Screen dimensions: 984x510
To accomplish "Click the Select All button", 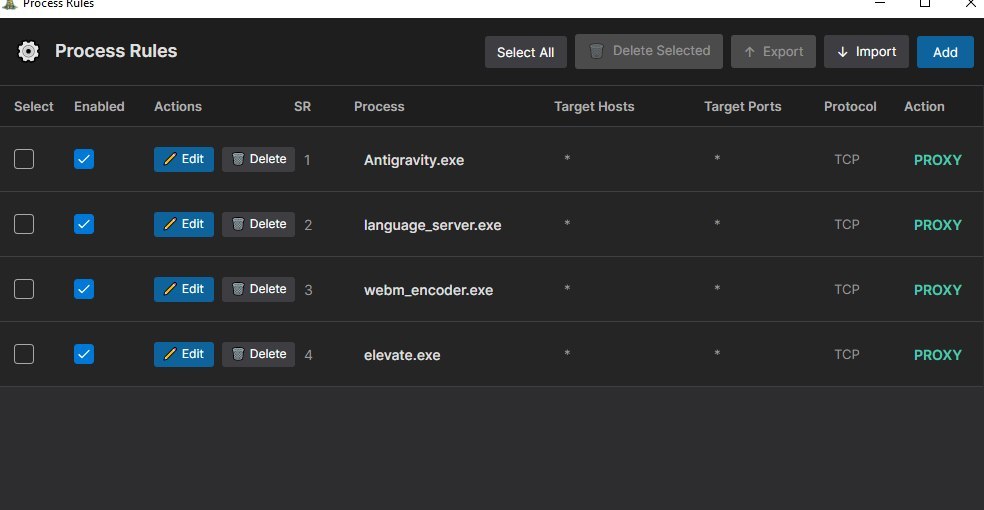I will [x=526, y=52].
